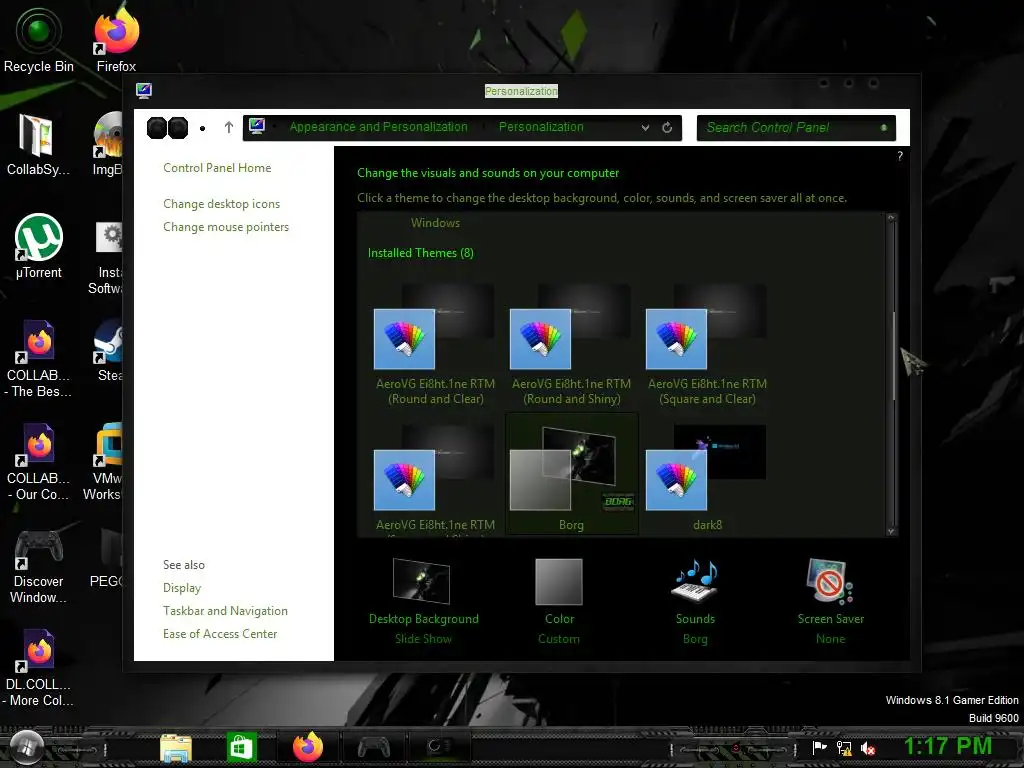This screenshot has height=768, width=1024.
Task: Open Change desktop icons link
Action: click(221, 204)
